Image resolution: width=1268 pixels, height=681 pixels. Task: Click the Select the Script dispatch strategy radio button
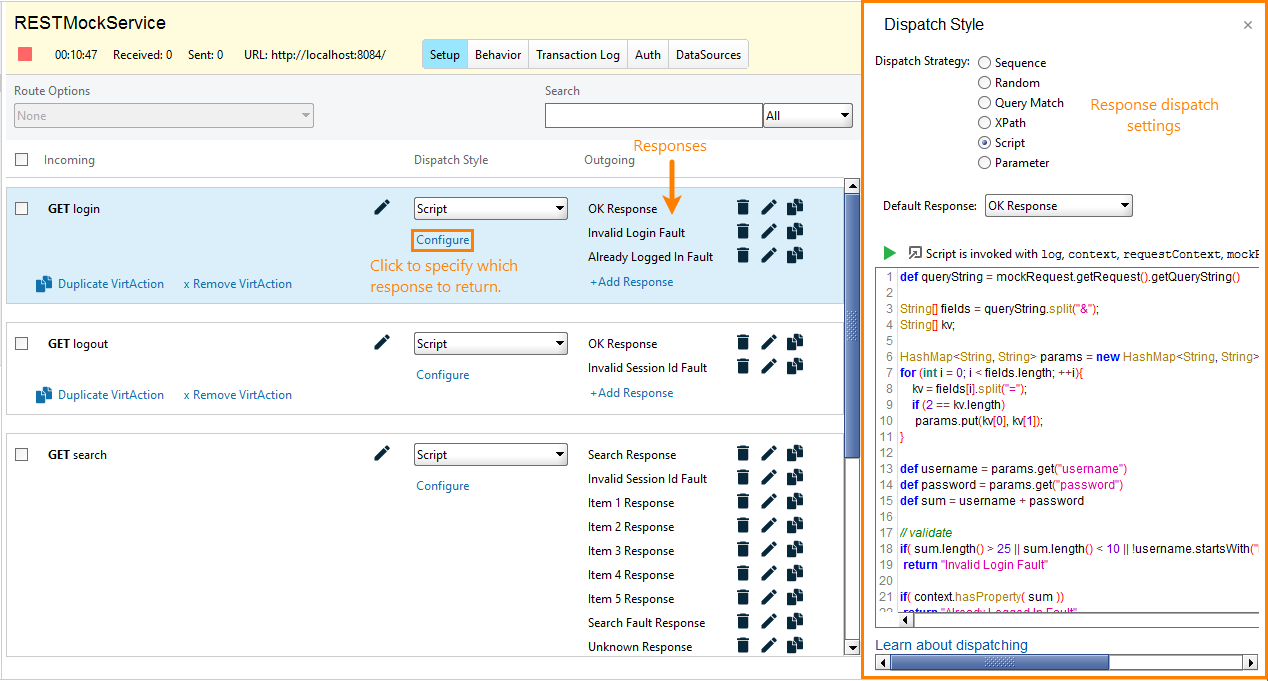985,143
